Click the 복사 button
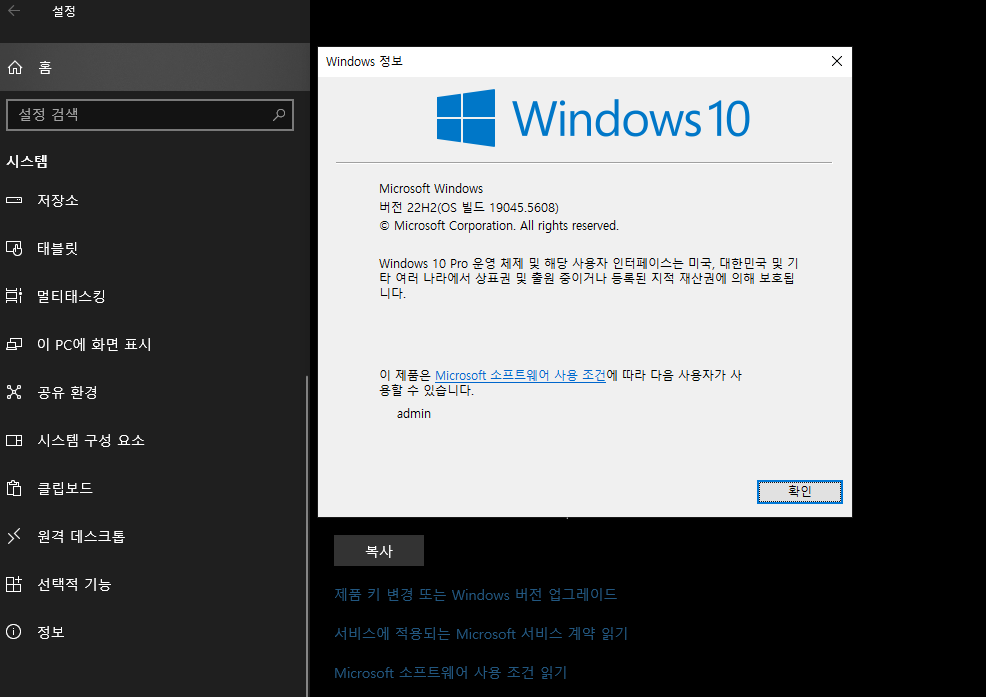The height and width of the screenshot is (697, 986). pyautogui.click(x=379, y=550)
